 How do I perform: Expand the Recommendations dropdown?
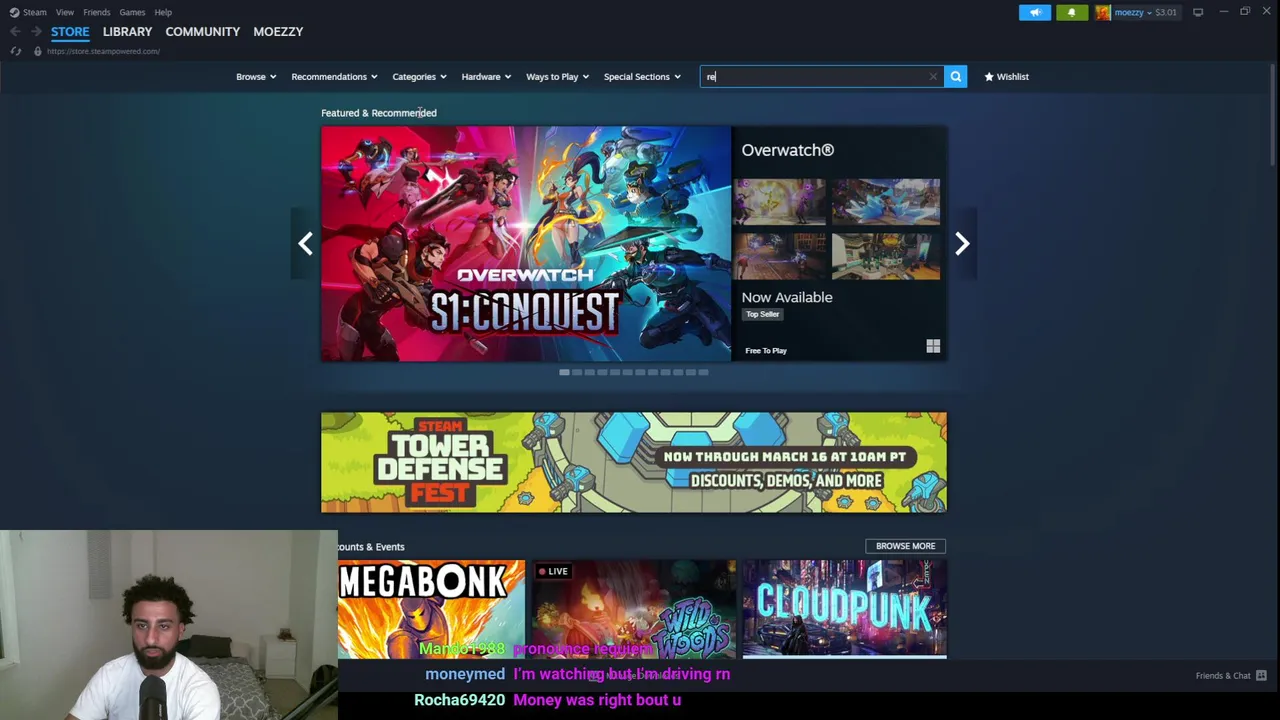(334, 77)
